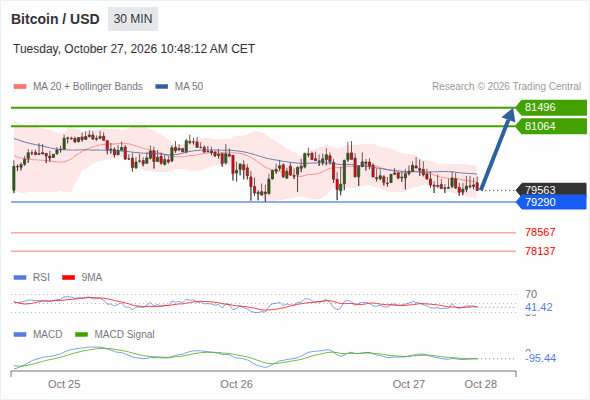
Task: Click the 81496 green resistance price tag
Action: click(x=551, y=108)
